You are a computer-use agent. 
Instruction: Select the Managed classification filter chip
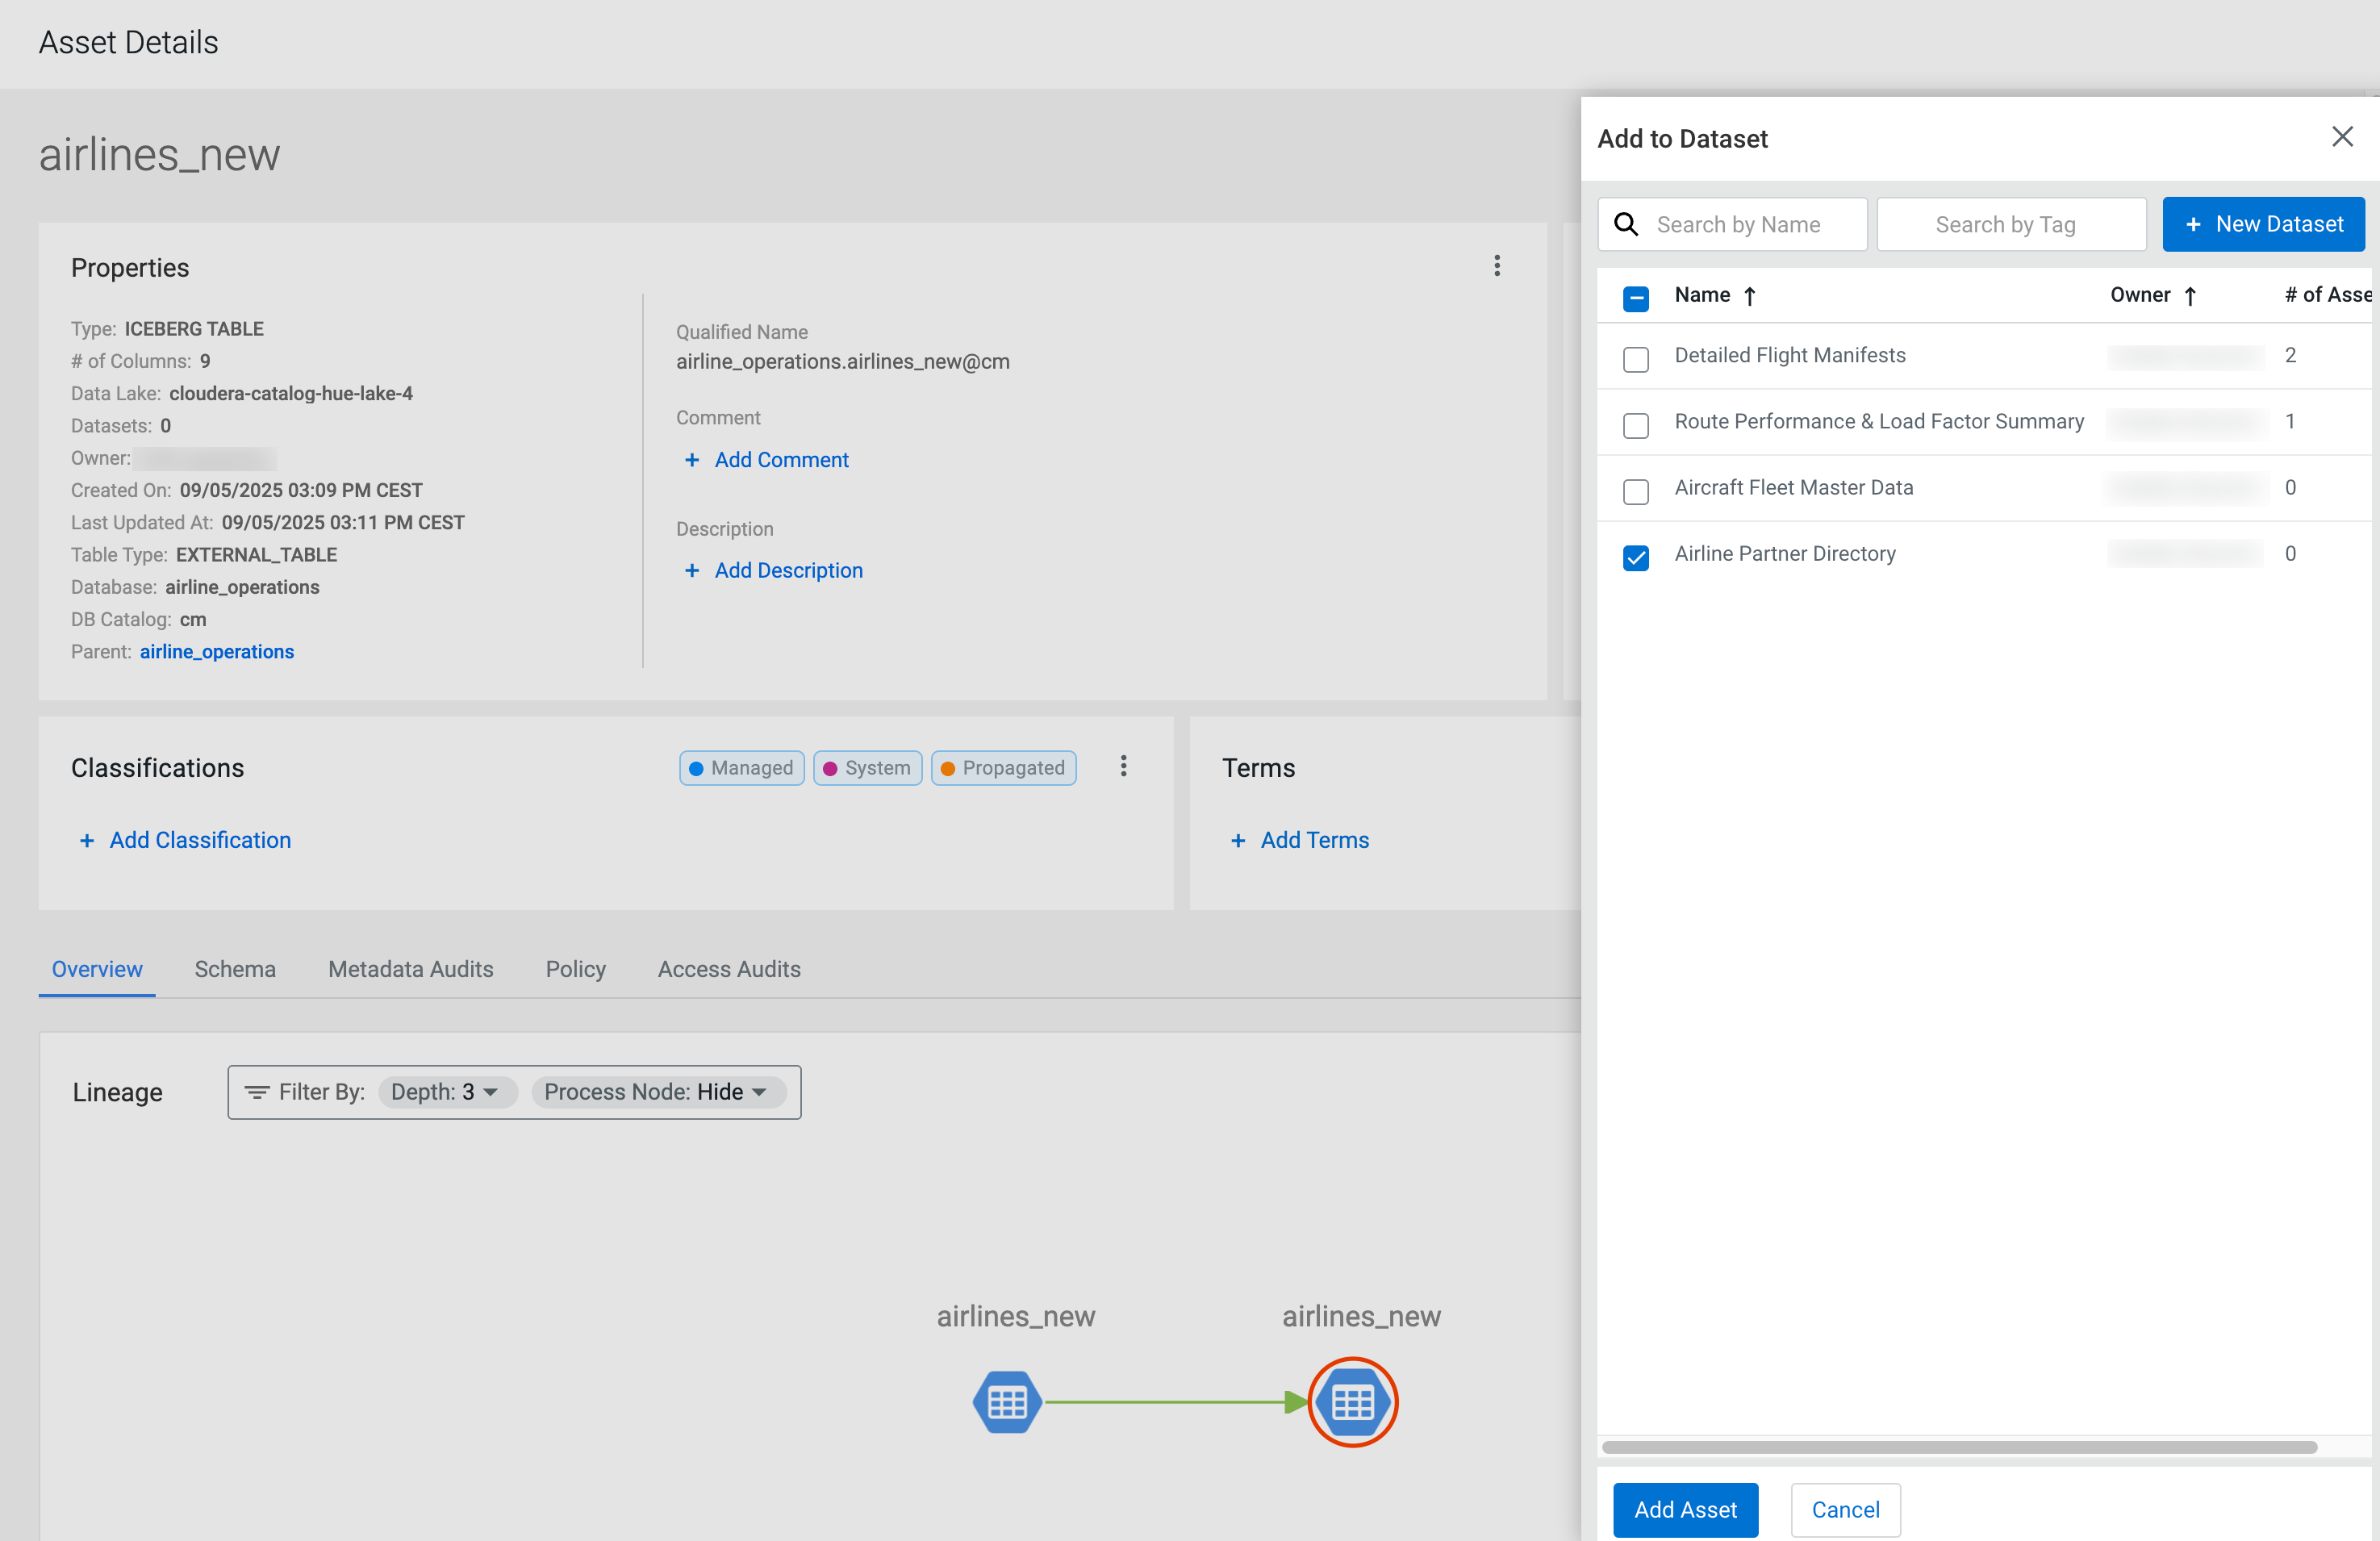pos(741,768)
